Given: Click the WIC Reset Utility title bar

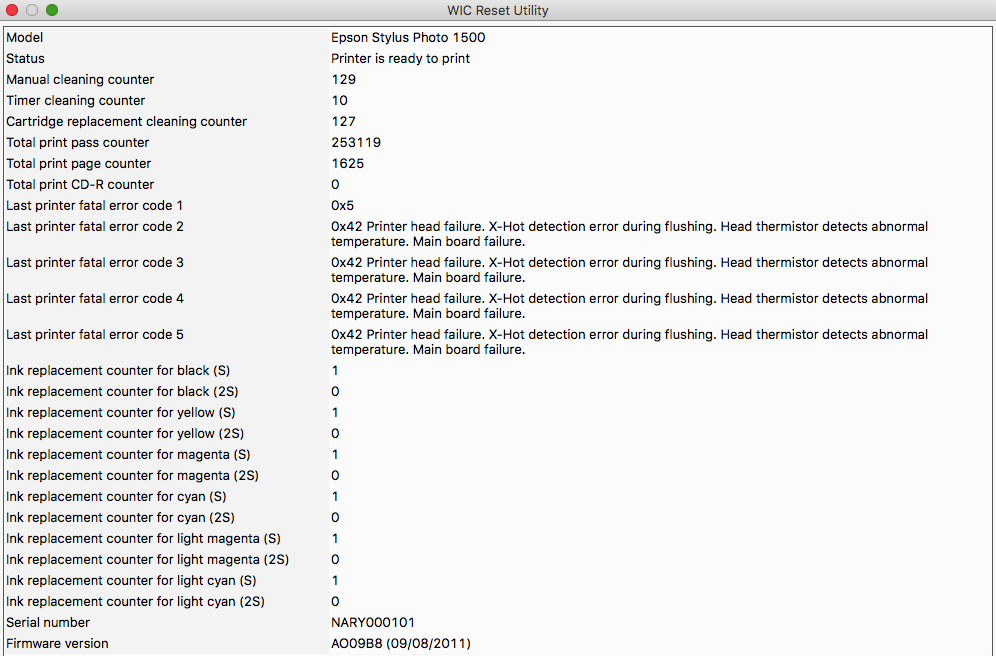Looking at the screenshot, I should coord(497,10).
